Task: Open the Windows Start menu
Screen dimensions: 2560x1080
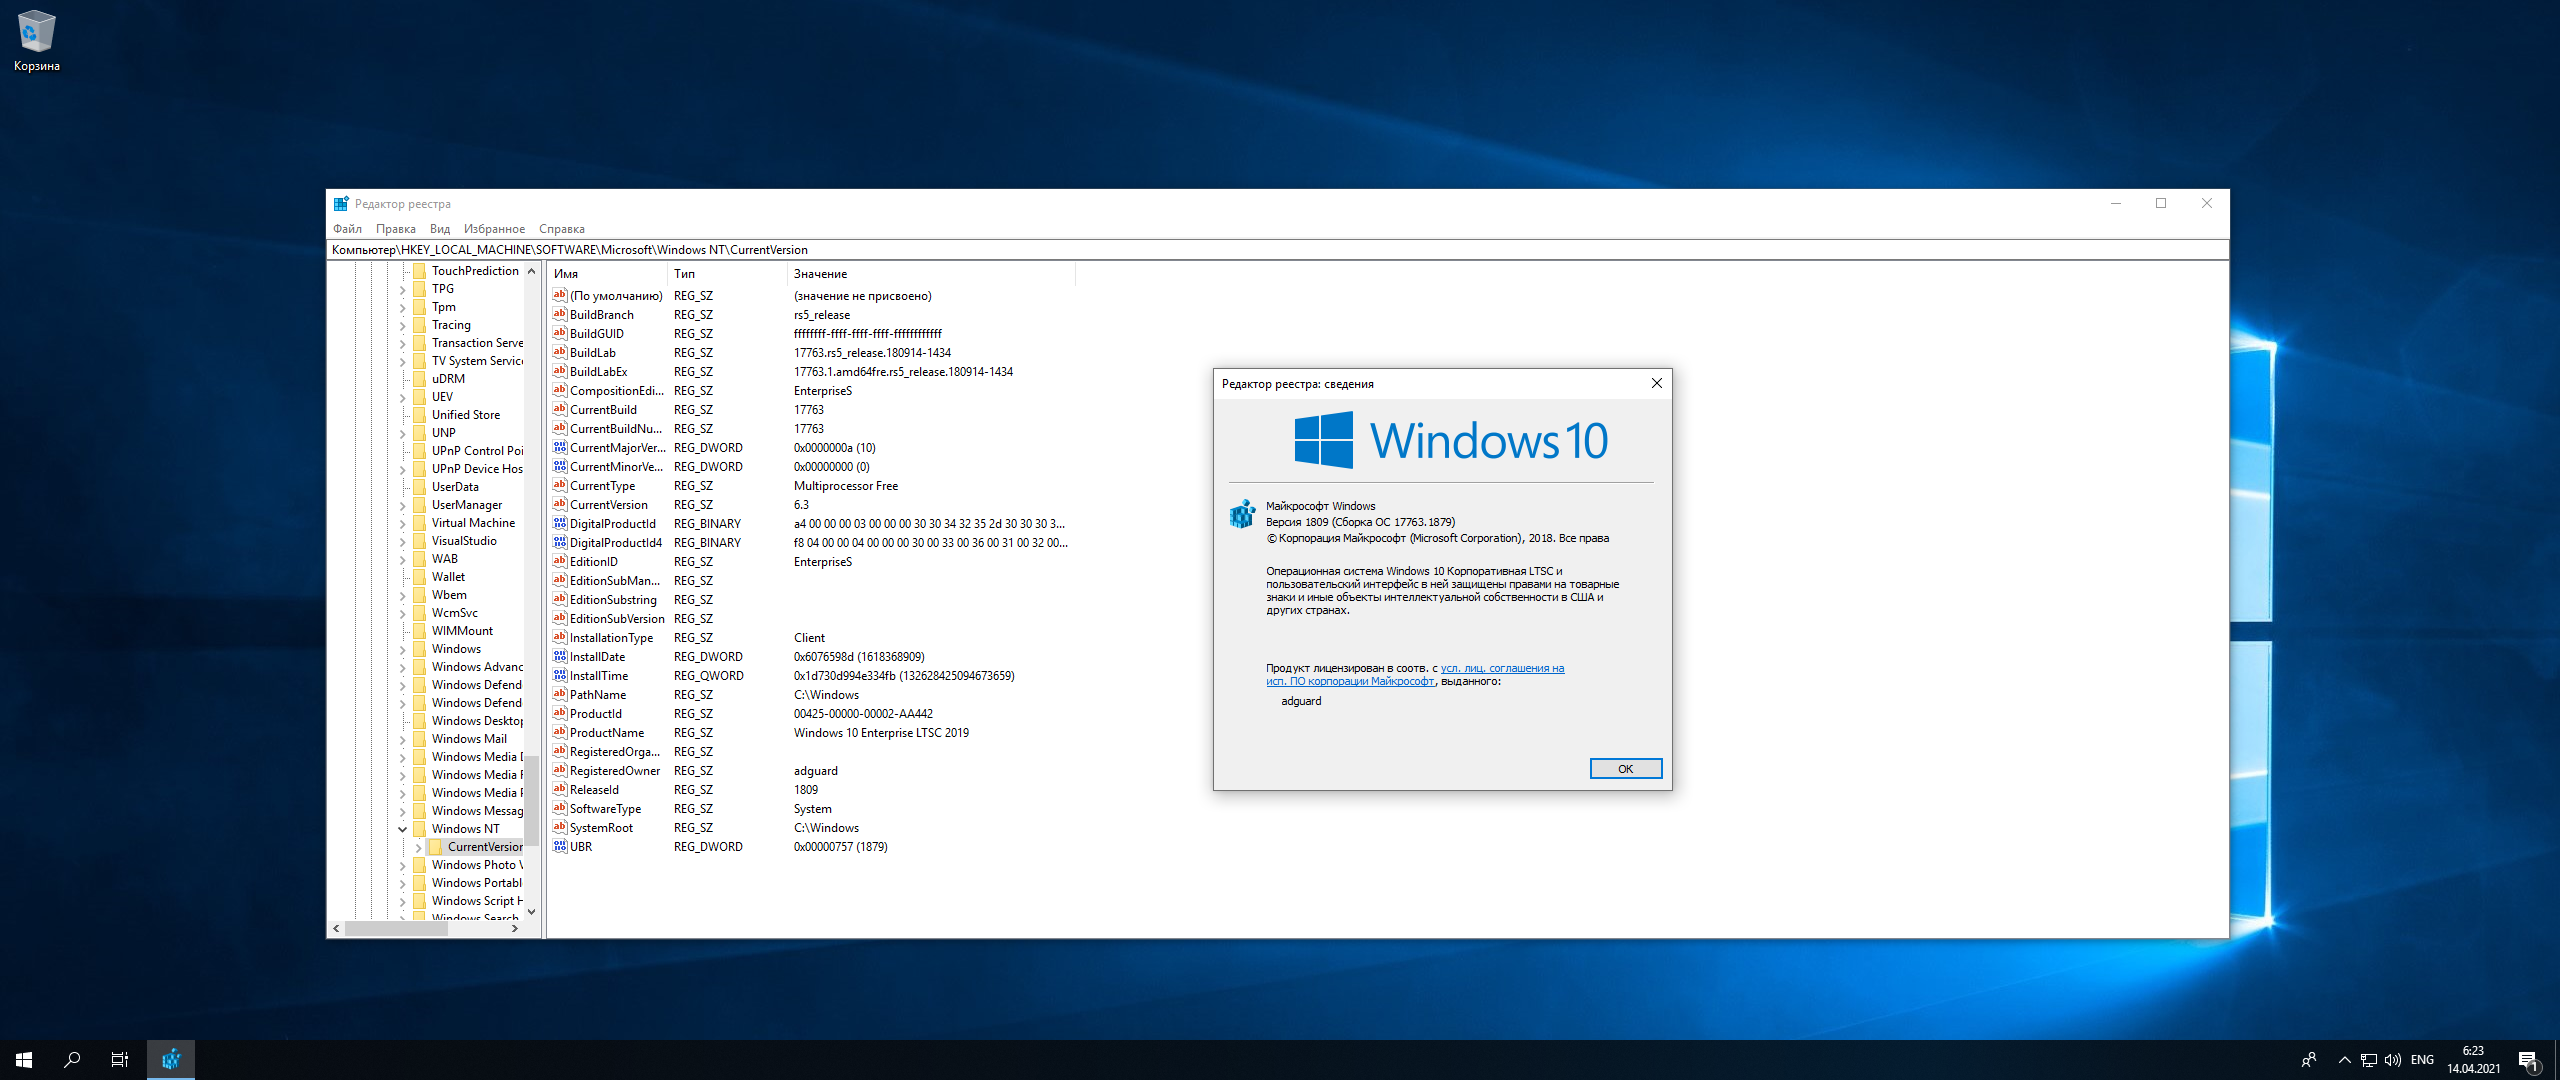Action: (24, 1060)
